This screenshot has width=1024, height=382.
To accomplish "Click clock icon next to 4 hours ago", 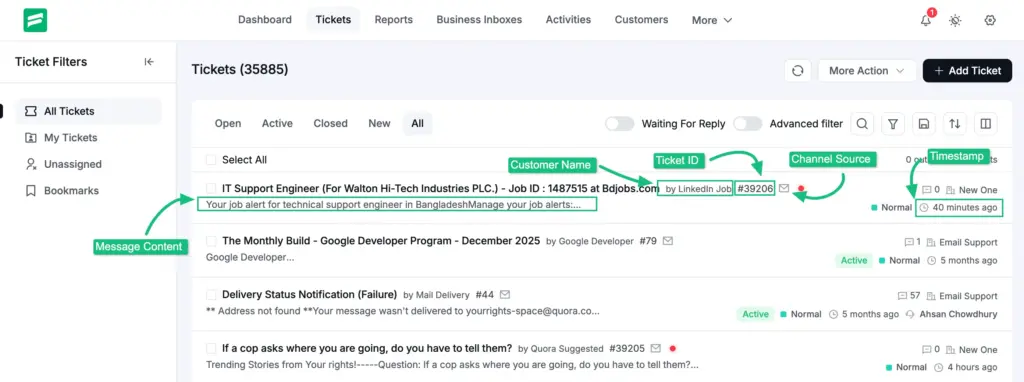I will (938, 368).
